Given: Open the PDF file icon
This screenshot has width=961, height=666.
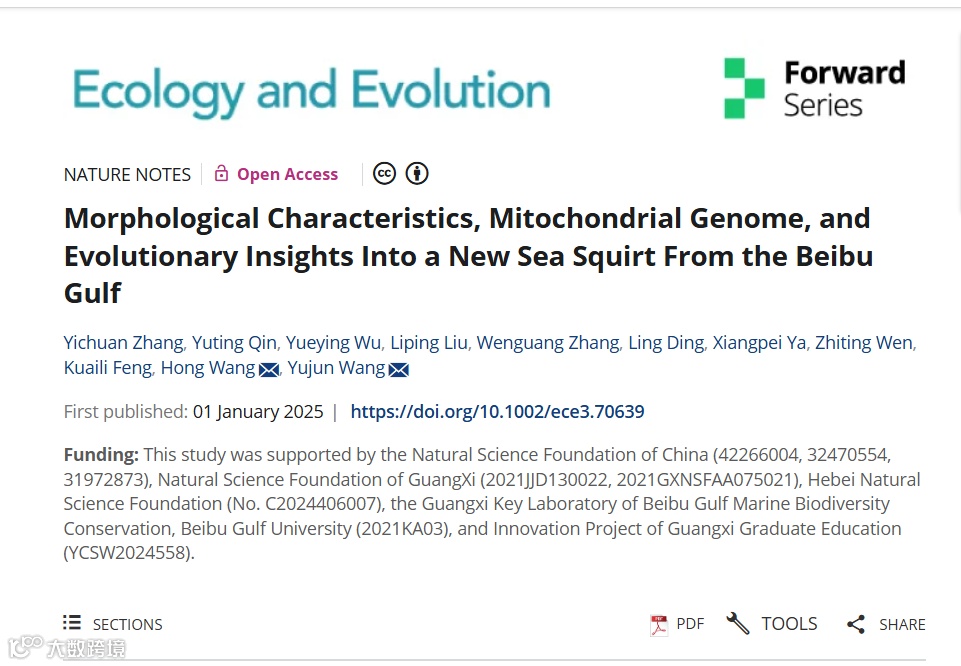Looking at the screenshot, I should pyautogui.click(x=659, y=624).
